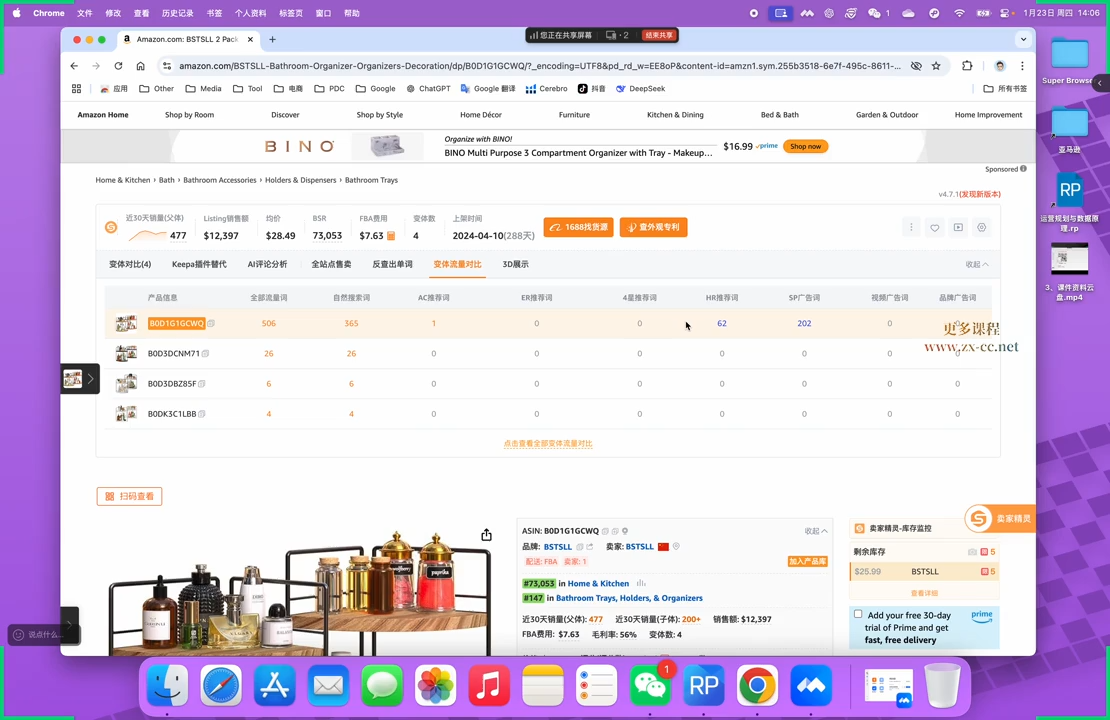The image size is (1110, 720).
Task: Open the plugin settings gear icon
Action: [981, 228]
